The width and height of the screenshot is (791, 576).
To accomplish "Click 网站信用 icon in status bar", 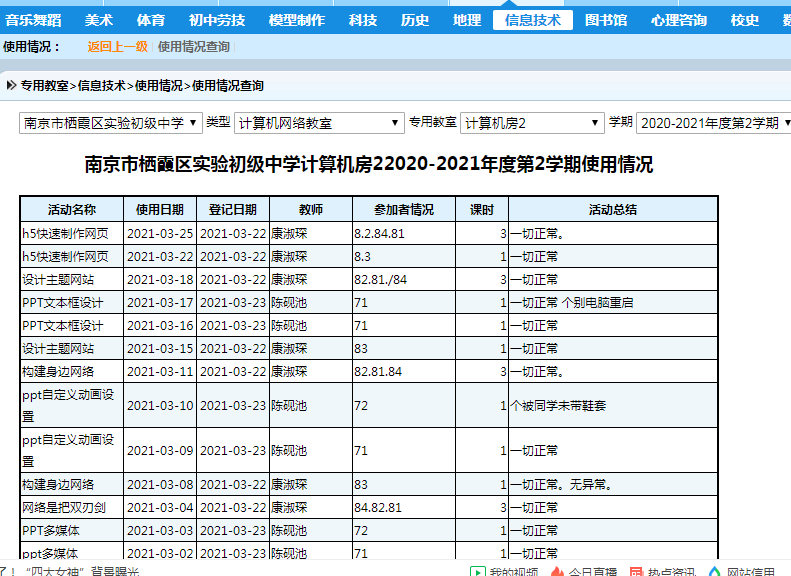I will click(715, 571).
